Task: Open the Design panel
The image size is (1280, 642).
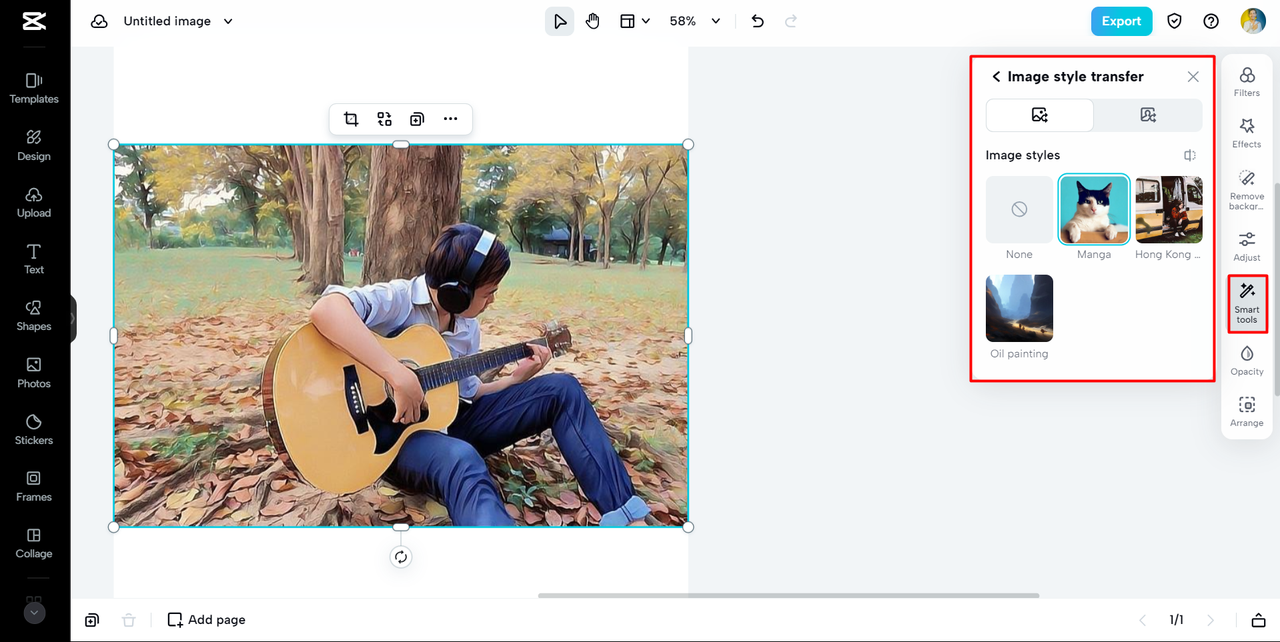Action: click(x=34, y=145)
